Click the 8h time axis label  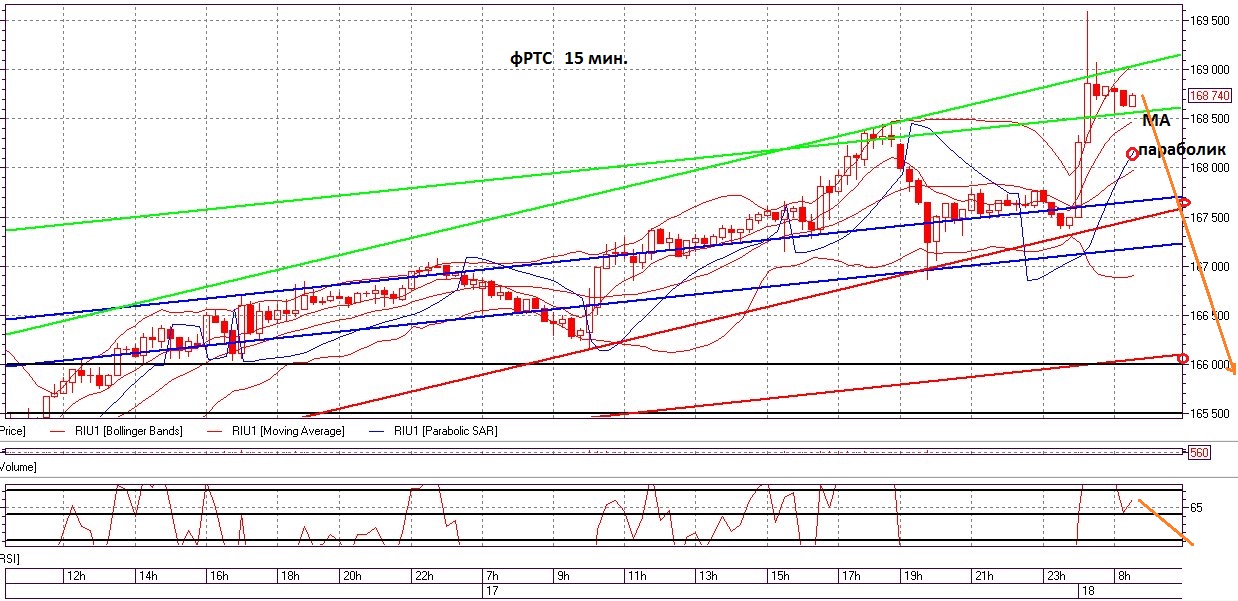click(x=1124, y=576)
